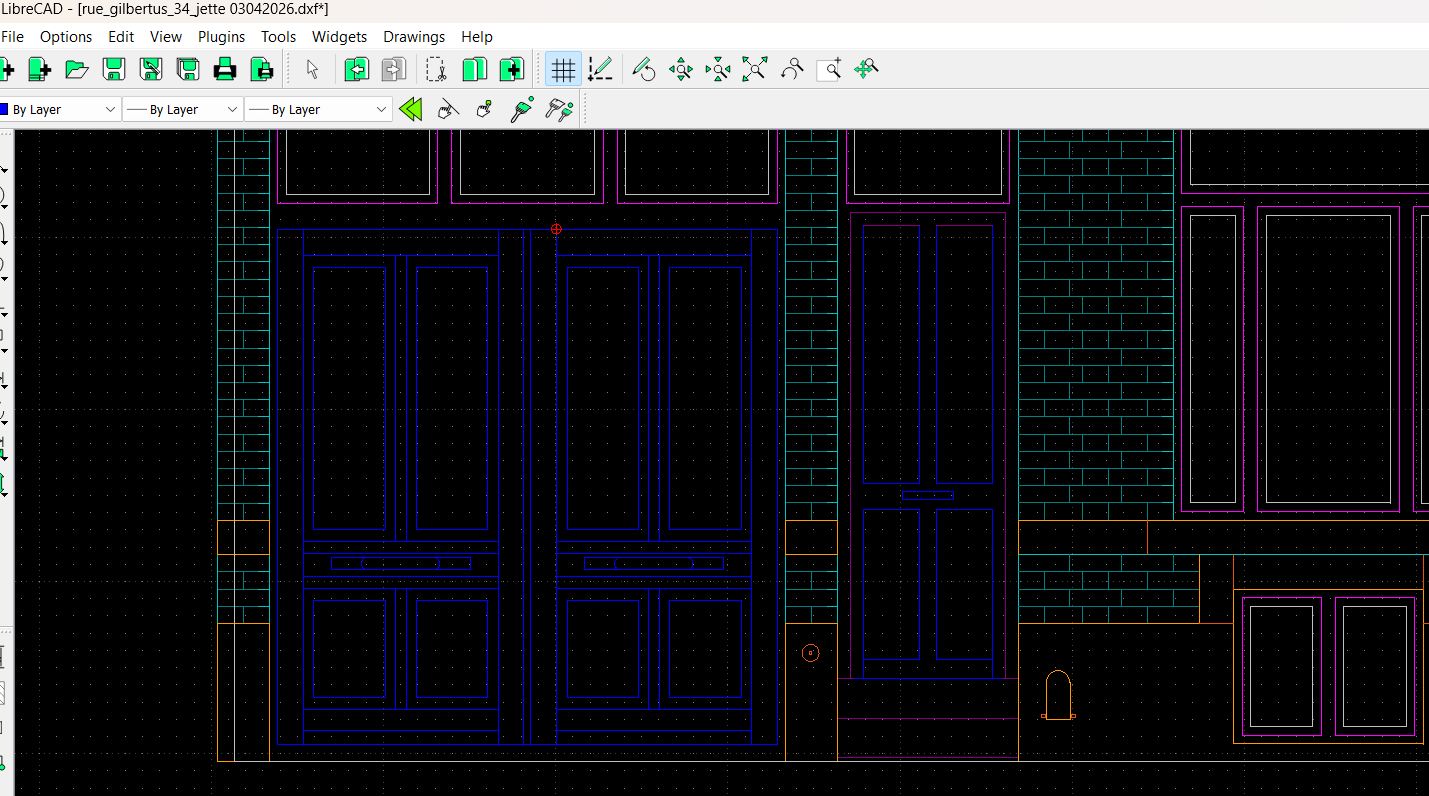
Task: Open the color By Layer dropdown
Action: coord(60,109)
